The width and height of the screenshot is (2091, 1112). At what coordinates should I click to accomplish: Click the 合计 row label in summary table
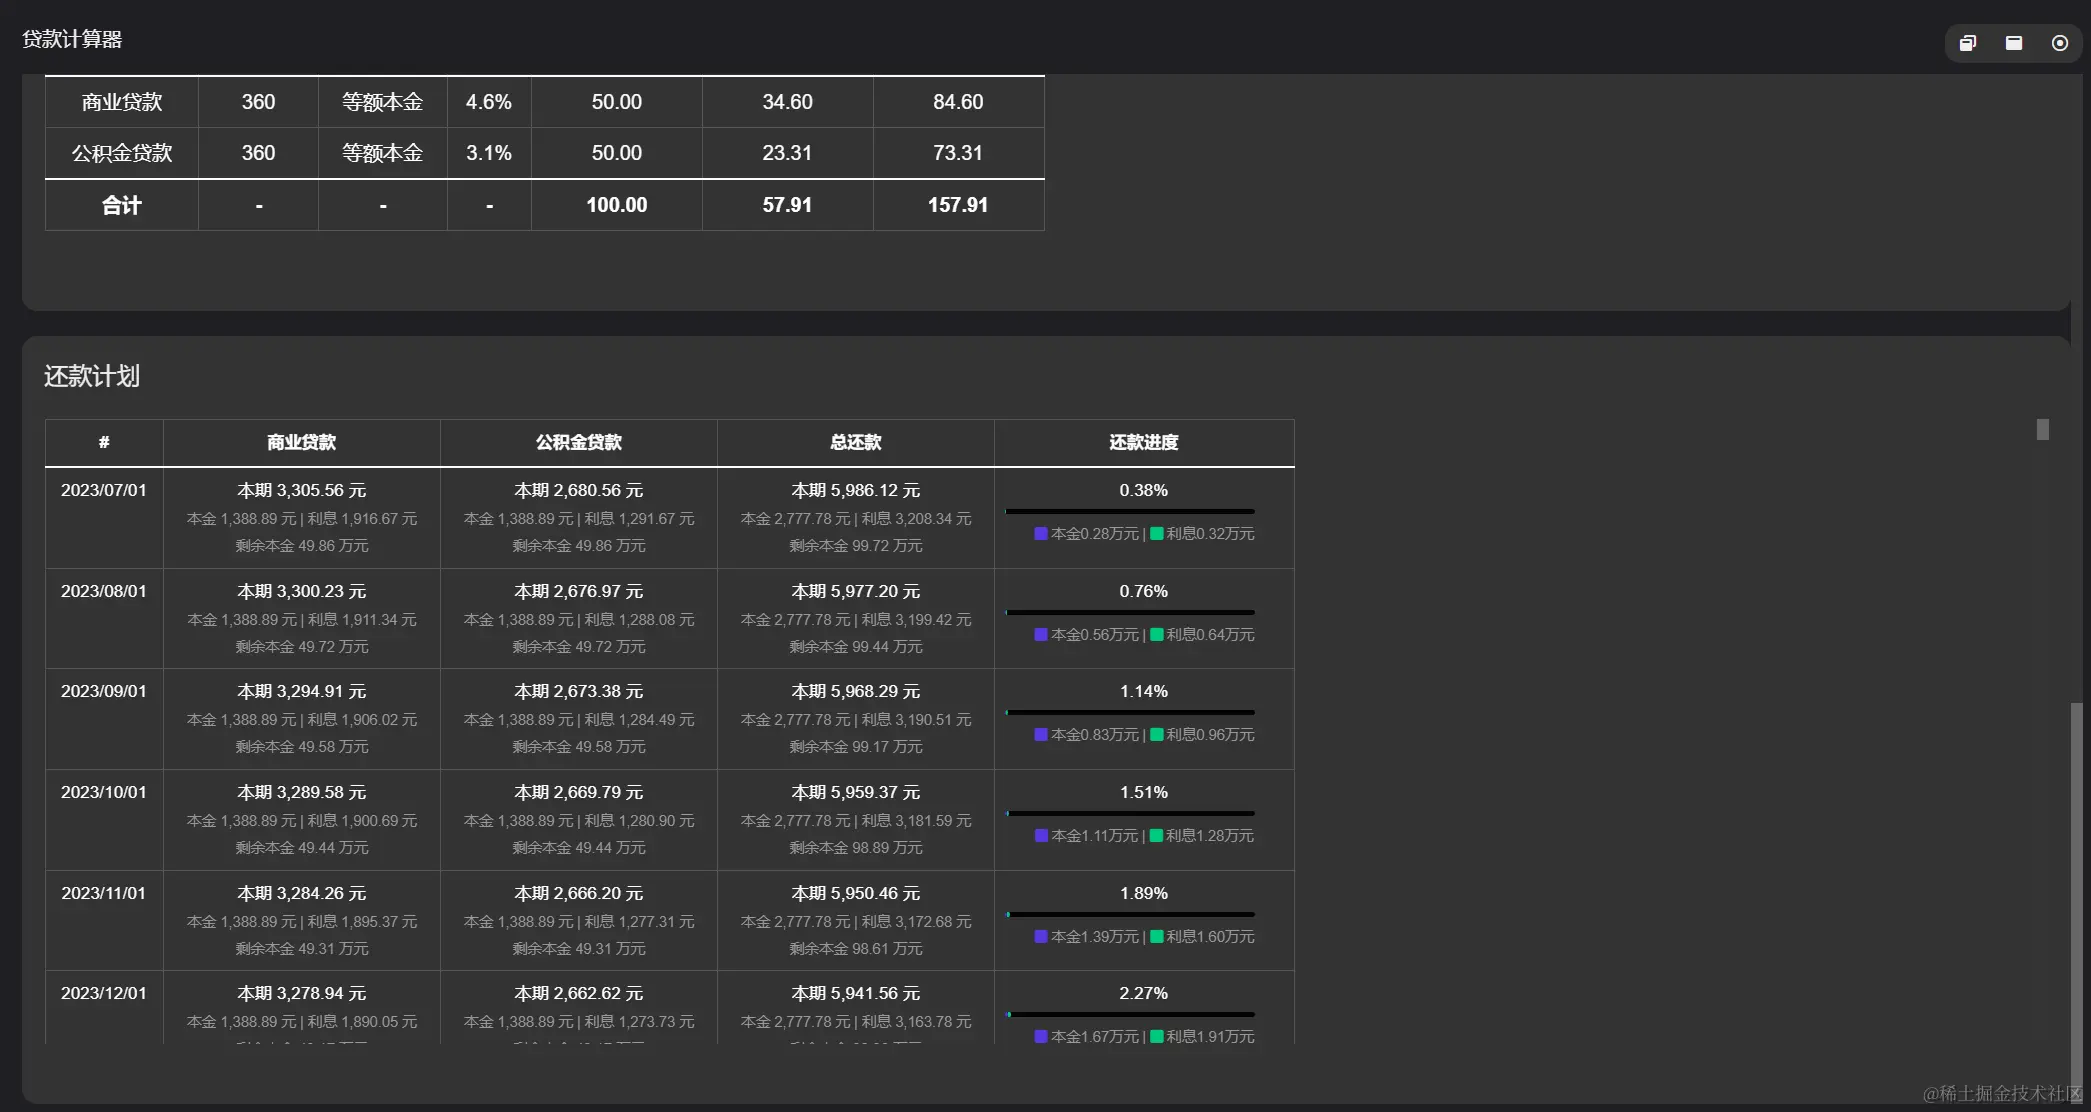121,205
